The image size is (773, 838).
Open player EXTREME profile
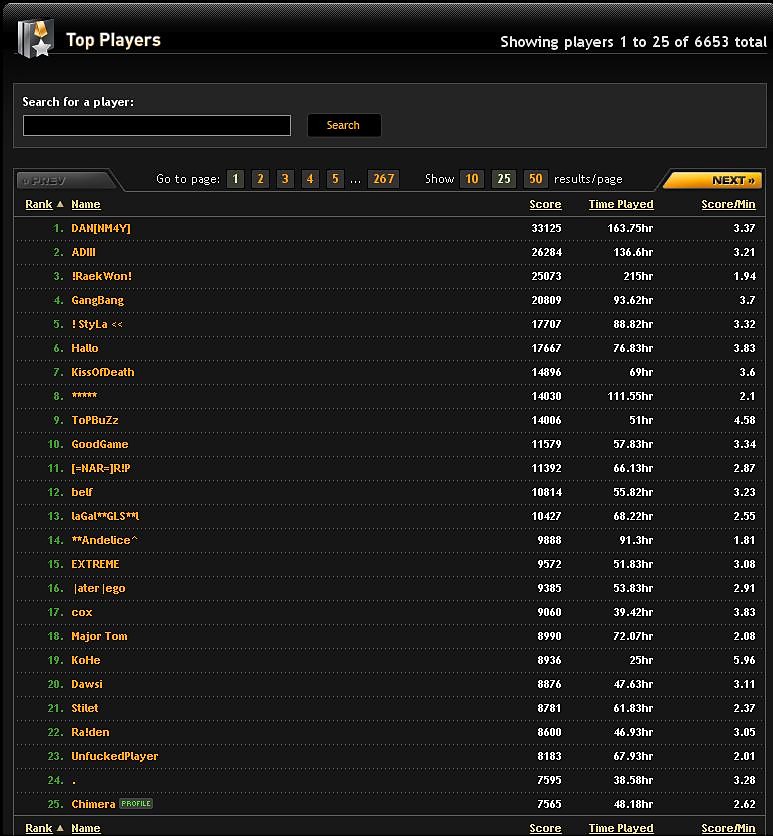coord(95,564)
